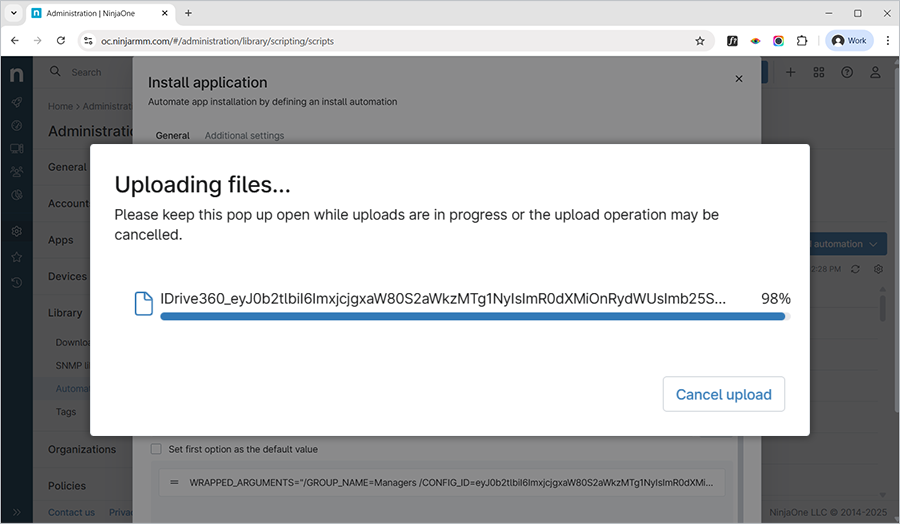Open a new Chrome tab

(188, 13)
